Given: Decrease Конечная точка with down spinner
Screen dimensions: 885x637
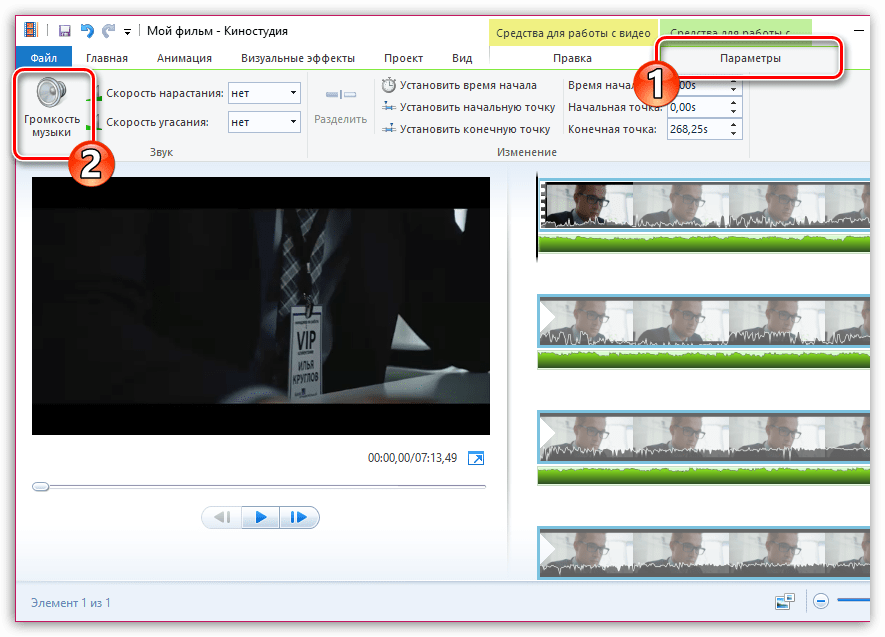Looking at the screenshot, I should (733, 134).
